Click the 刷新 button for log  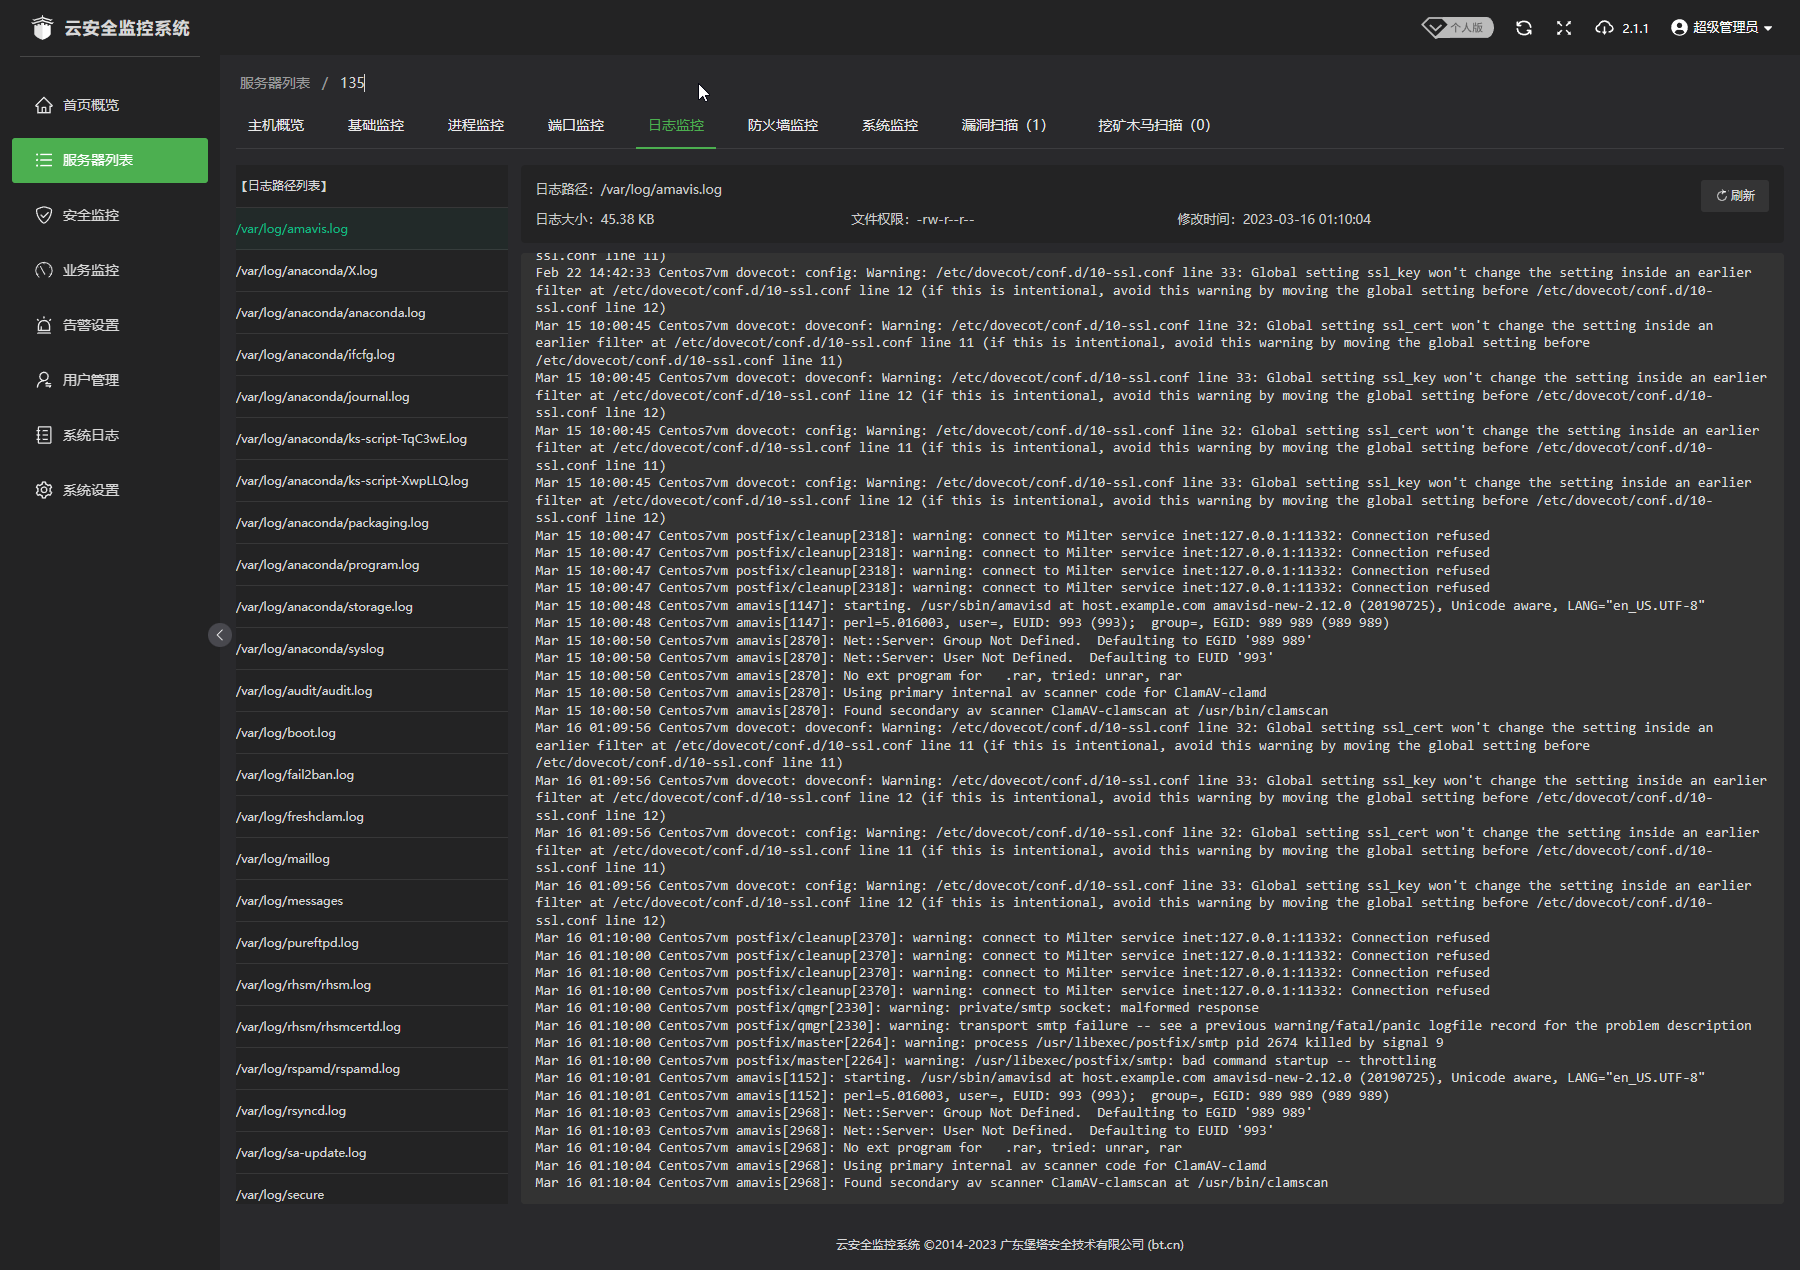coord(1735,196)
